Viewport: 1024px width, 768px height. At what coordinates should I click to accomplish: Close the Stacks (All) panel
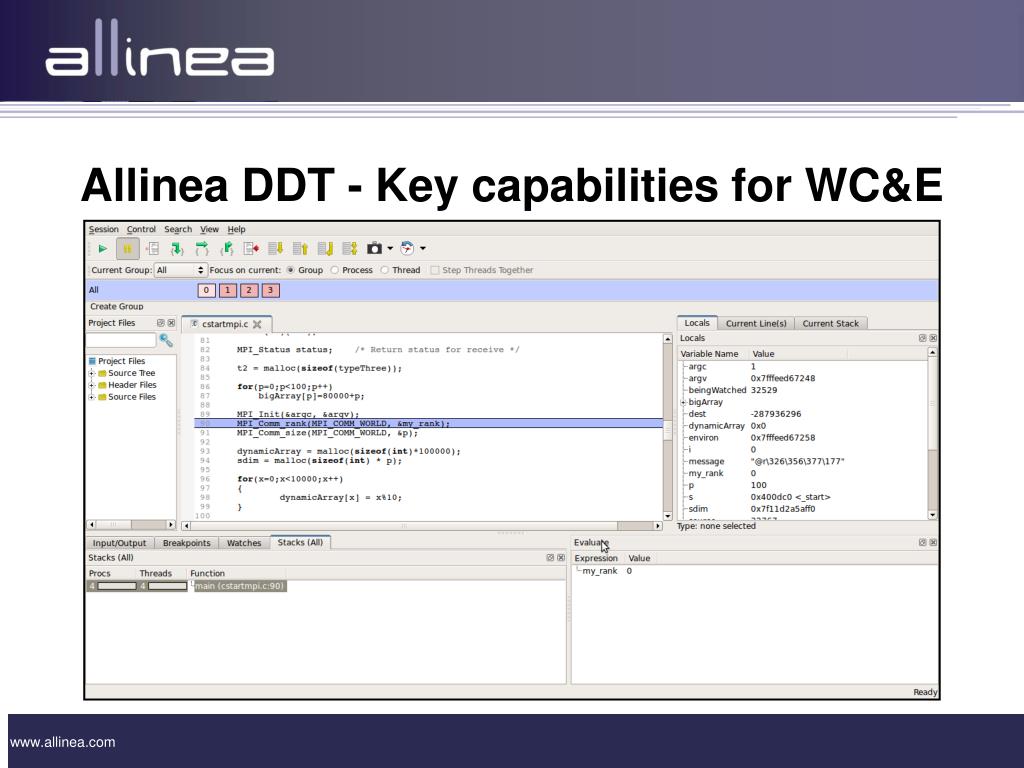[x=560, y=558]
